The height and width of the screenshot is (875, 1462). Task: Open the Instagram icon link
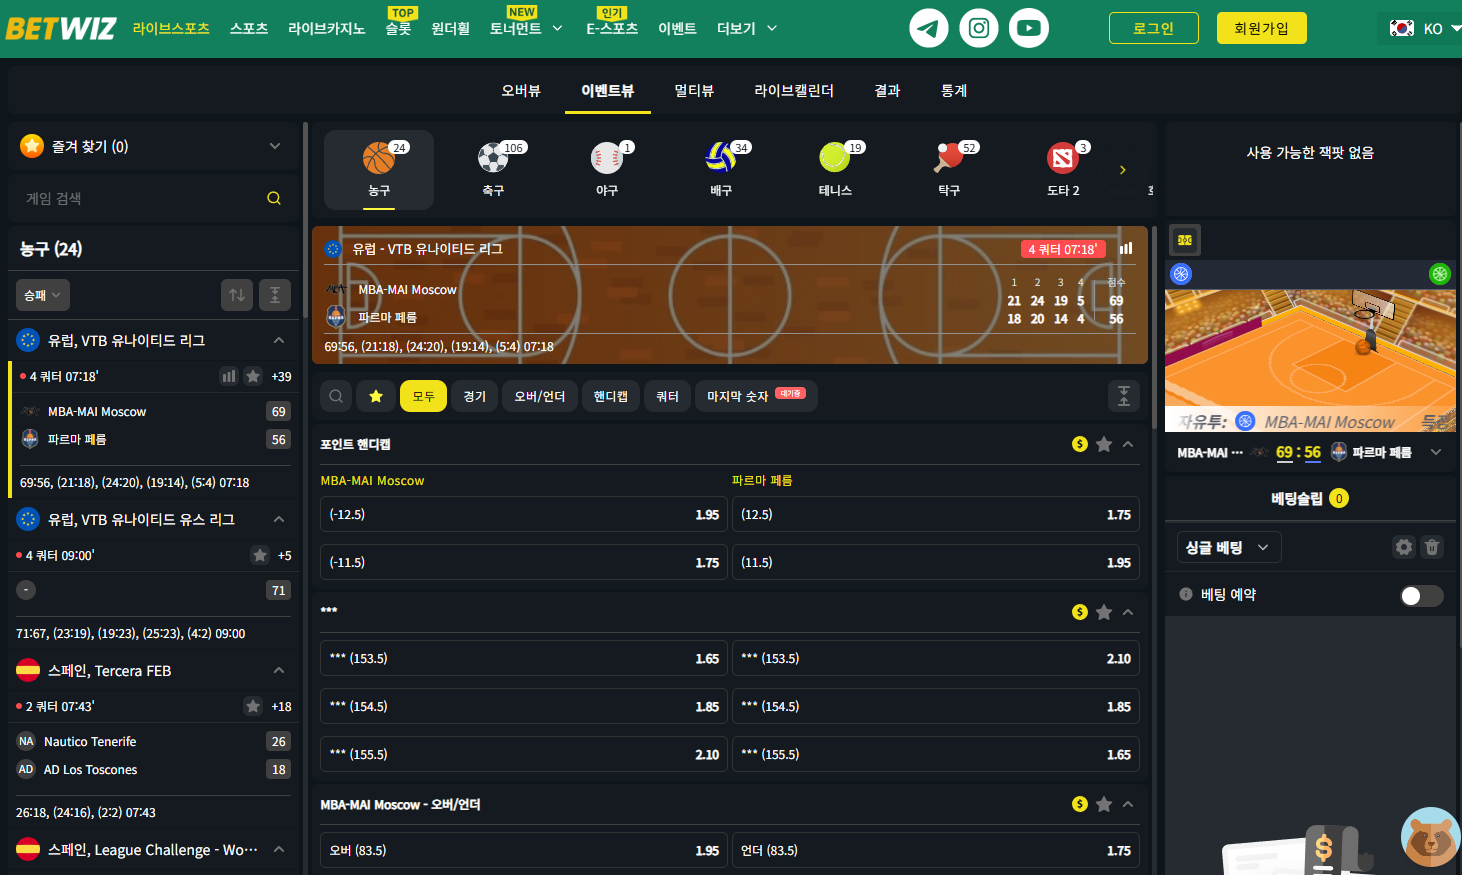point(978,28)
